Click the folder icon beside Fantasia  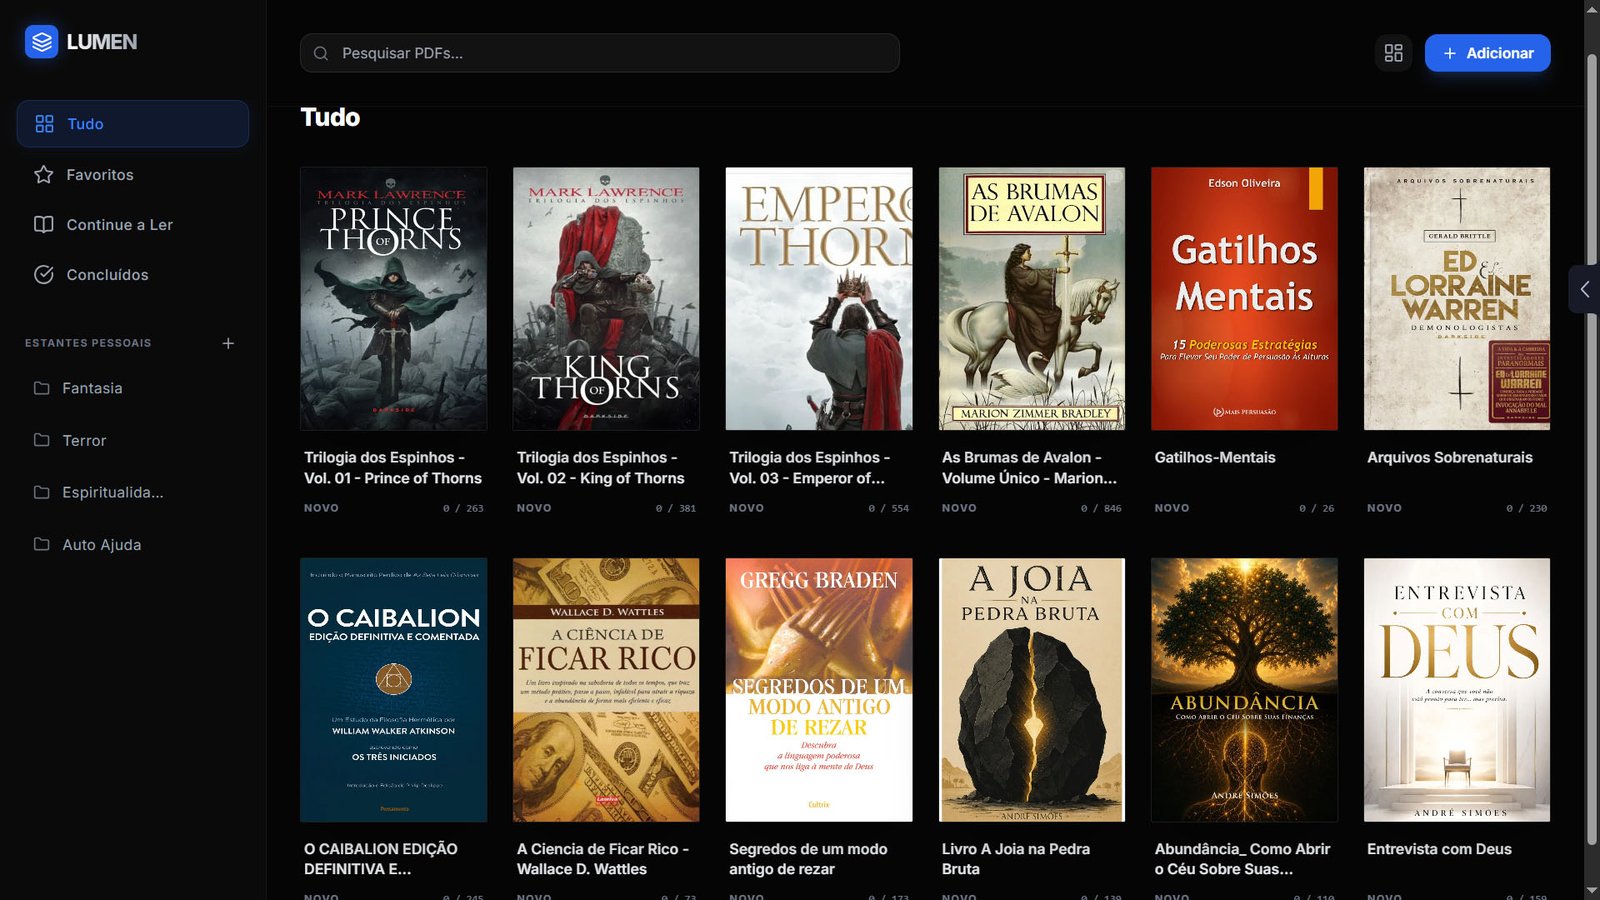(42, 388)
